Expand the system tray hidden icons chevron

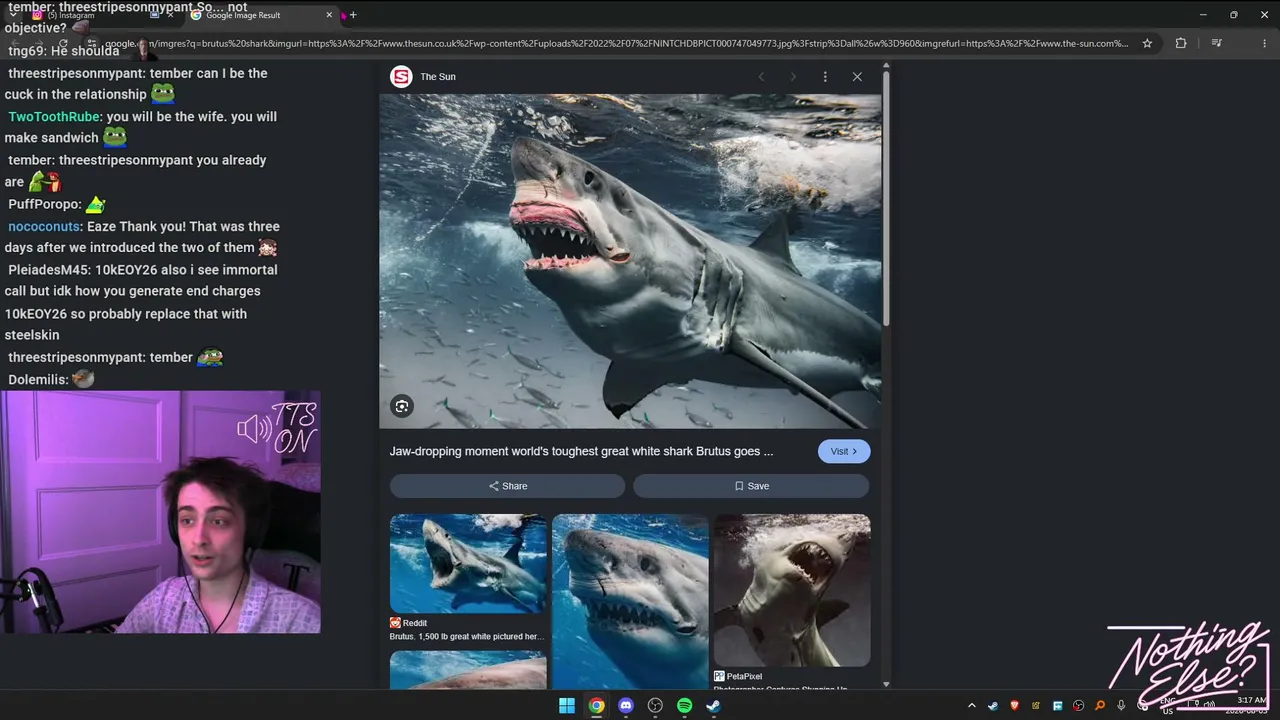click(x=971, y=706)
